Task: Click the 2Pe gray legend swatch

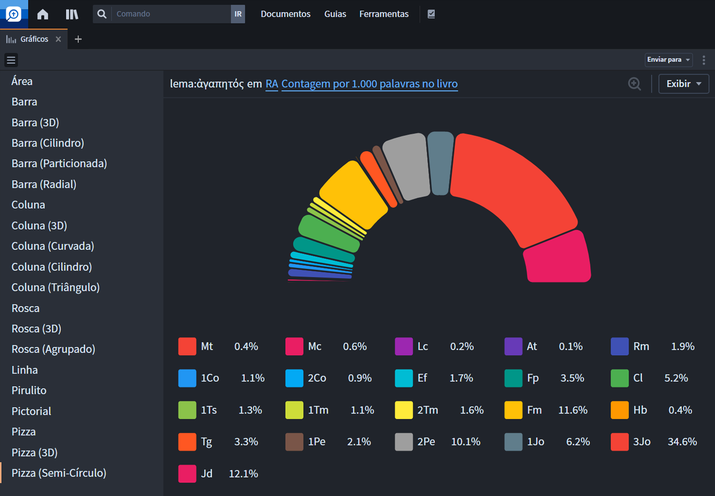Action: coord(404,442)
